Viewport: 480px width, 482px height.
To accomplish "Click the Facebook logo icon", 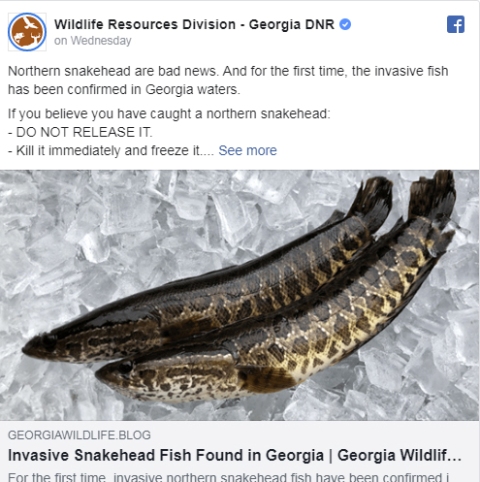I will pos(456,24).
